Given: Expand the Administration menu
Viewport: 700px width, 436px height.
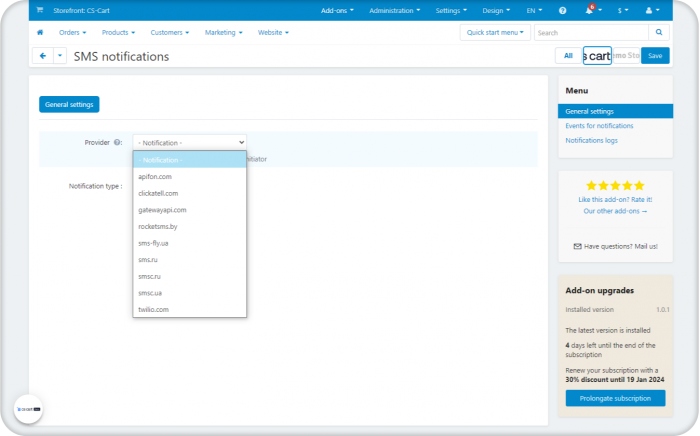Looking at the screenshot, I should pyautogui.click(x=394, y=10).
